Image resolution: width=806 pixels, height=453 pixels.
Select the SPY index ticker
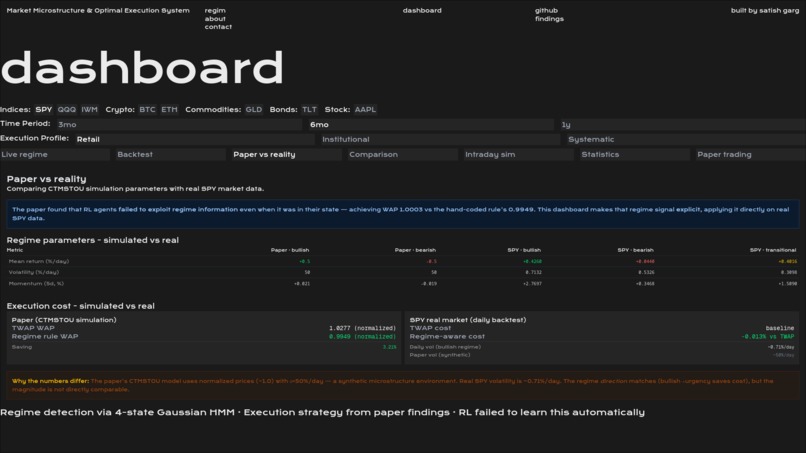(x=44, y=110)
